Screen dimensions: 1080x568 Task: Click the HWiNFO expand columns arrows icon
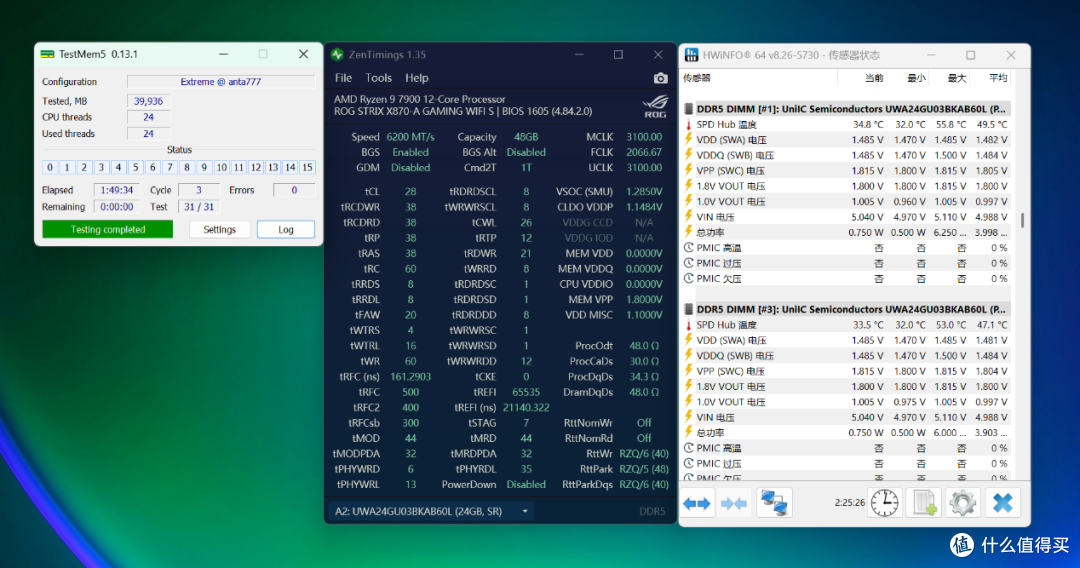[696, 504]
